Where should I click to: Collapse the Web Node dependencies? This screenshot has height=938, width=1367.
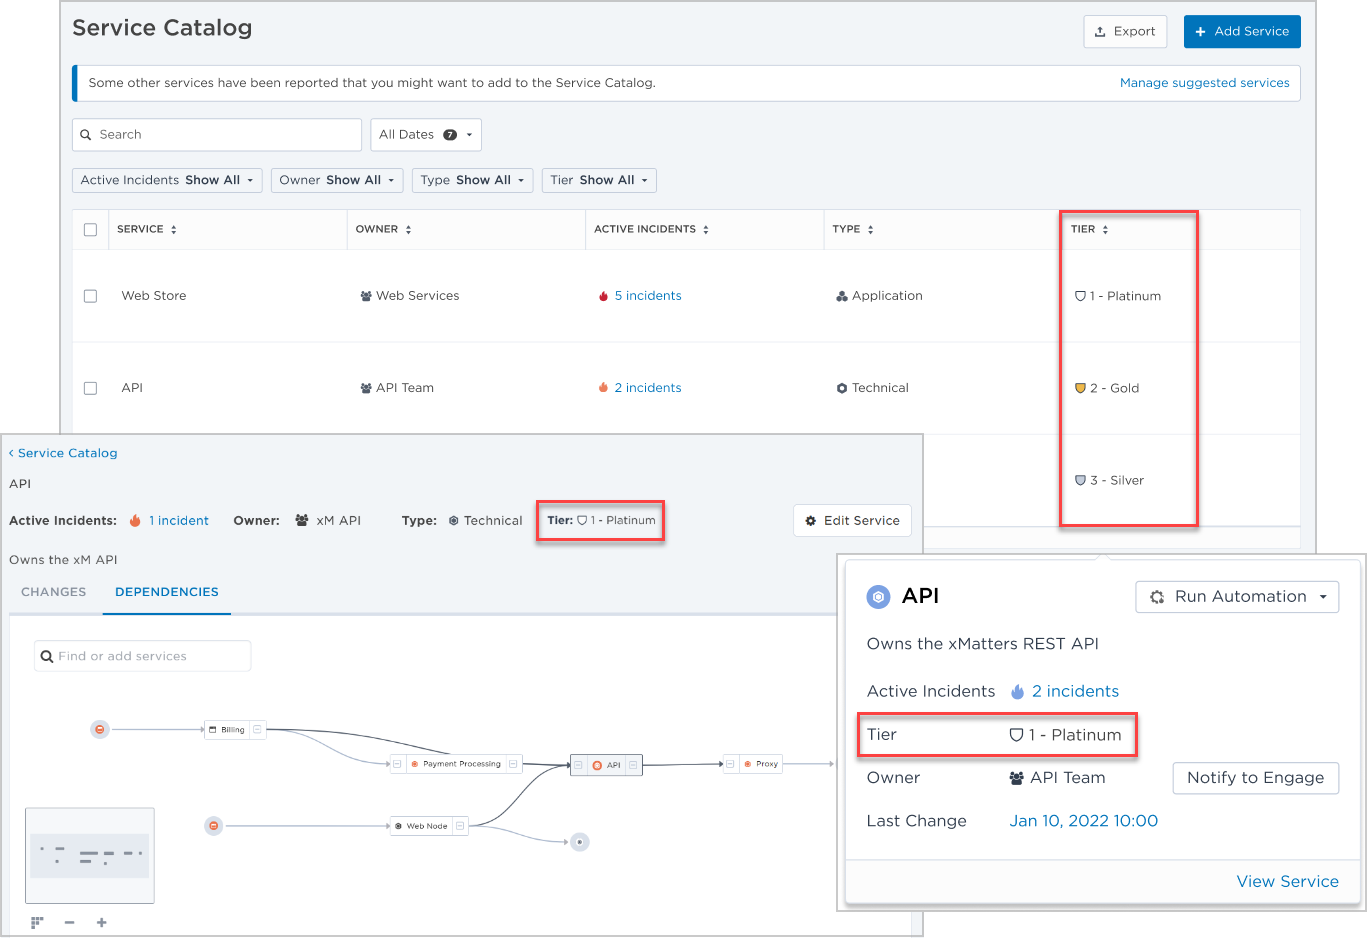pos(460,826)
